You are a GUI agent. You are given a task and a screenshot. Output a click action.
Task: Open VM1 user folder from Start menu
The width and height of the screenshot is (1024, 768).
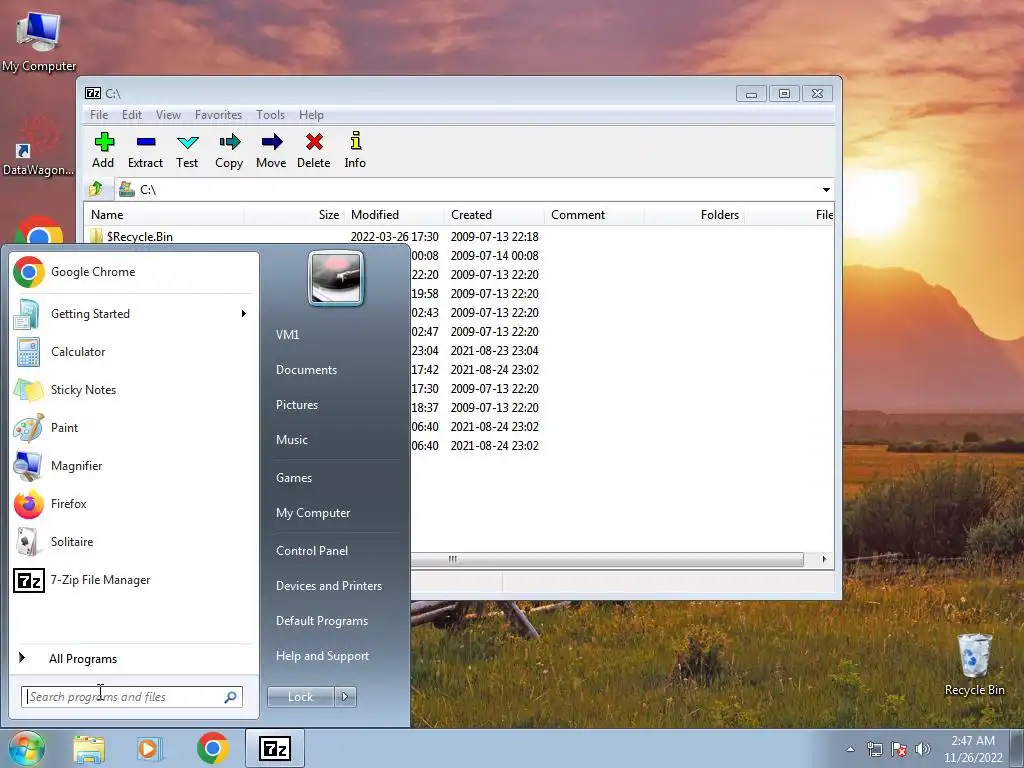pyautogui.click(x=287, y=335)
